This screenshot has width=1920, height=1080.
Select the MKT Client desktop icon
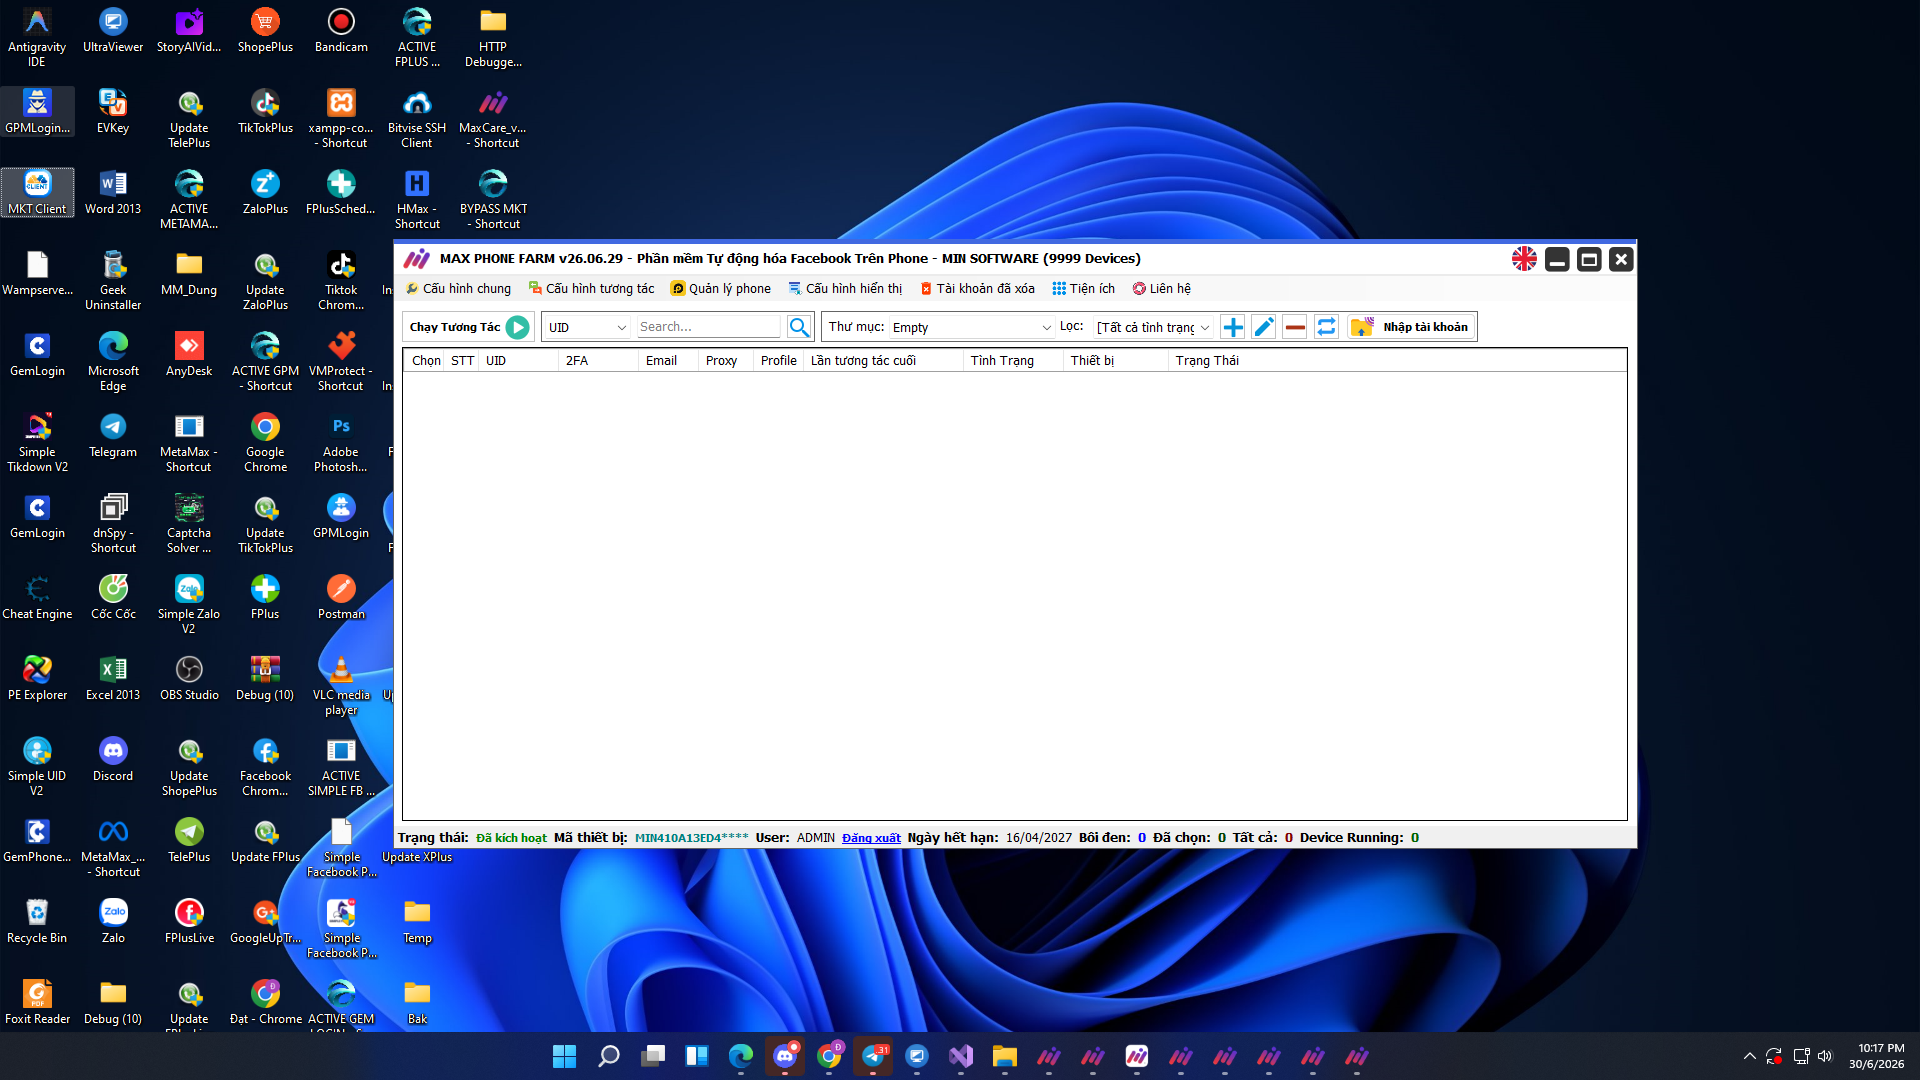coord(37,193)
